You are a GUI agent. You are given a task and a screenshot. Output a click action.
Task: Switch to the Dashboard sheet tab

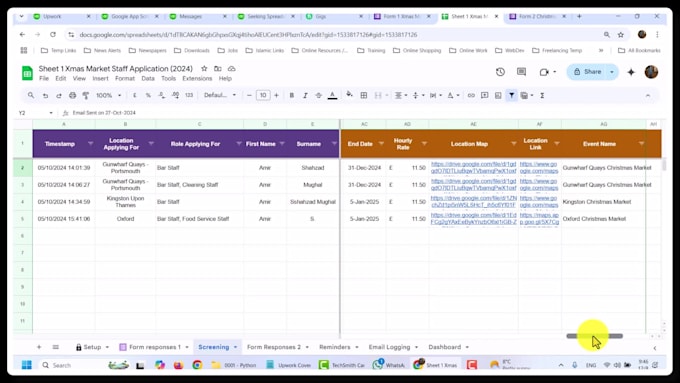[448, 347]
